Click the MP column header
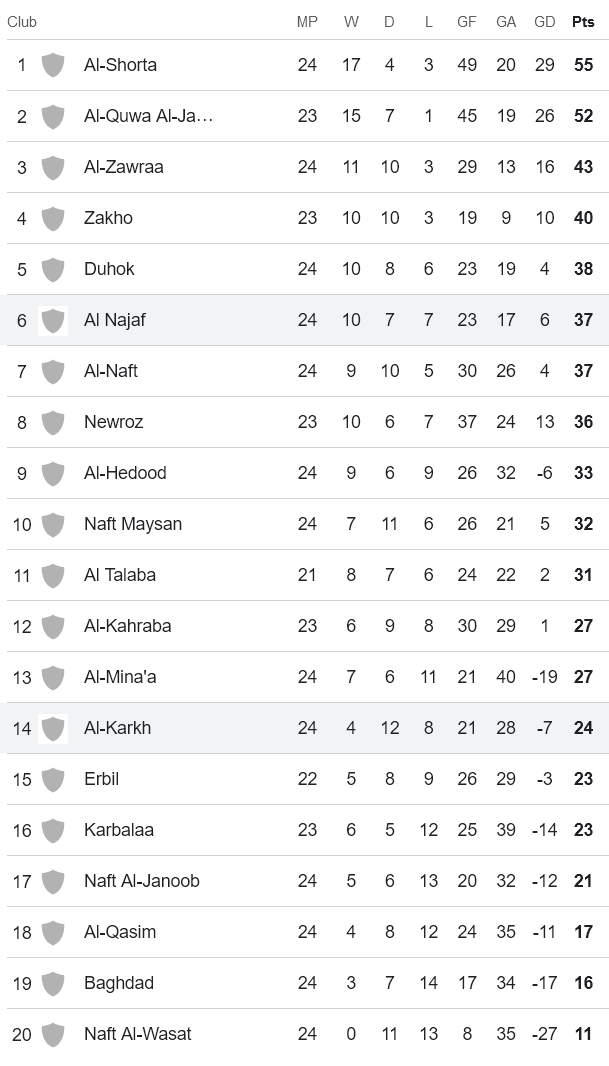The width and height of the screenshot is (609, 1066). click(307, 22)
